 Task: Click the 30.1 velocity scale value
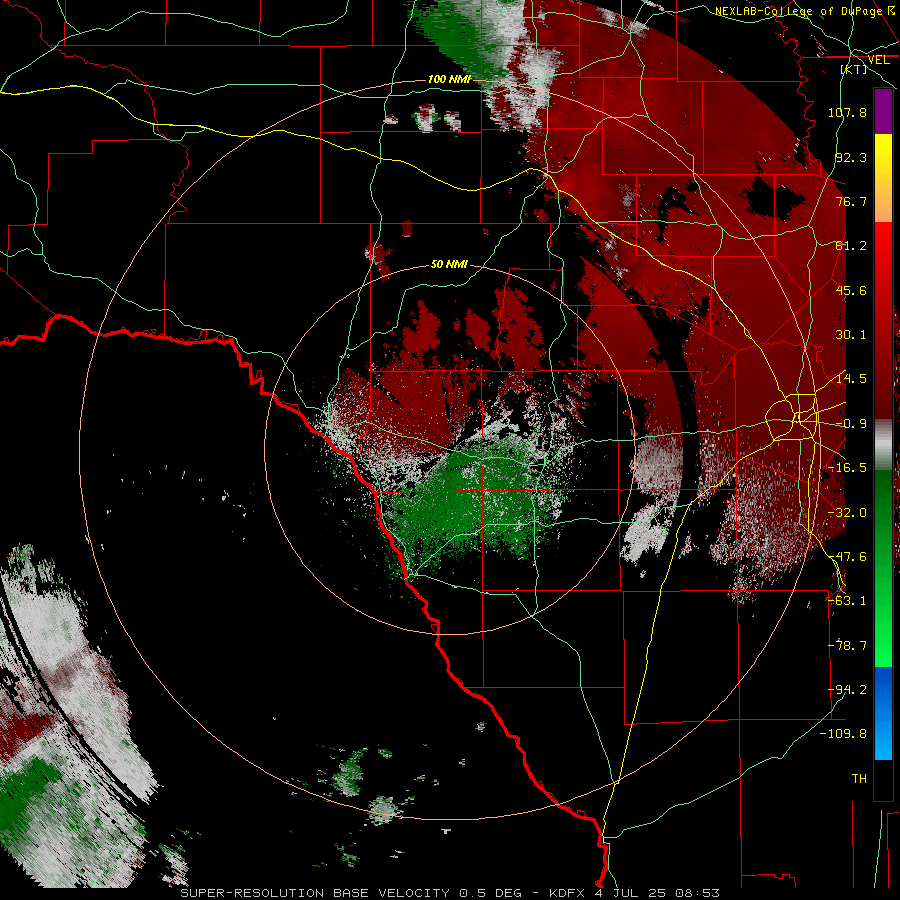click(x=851, y=335)
